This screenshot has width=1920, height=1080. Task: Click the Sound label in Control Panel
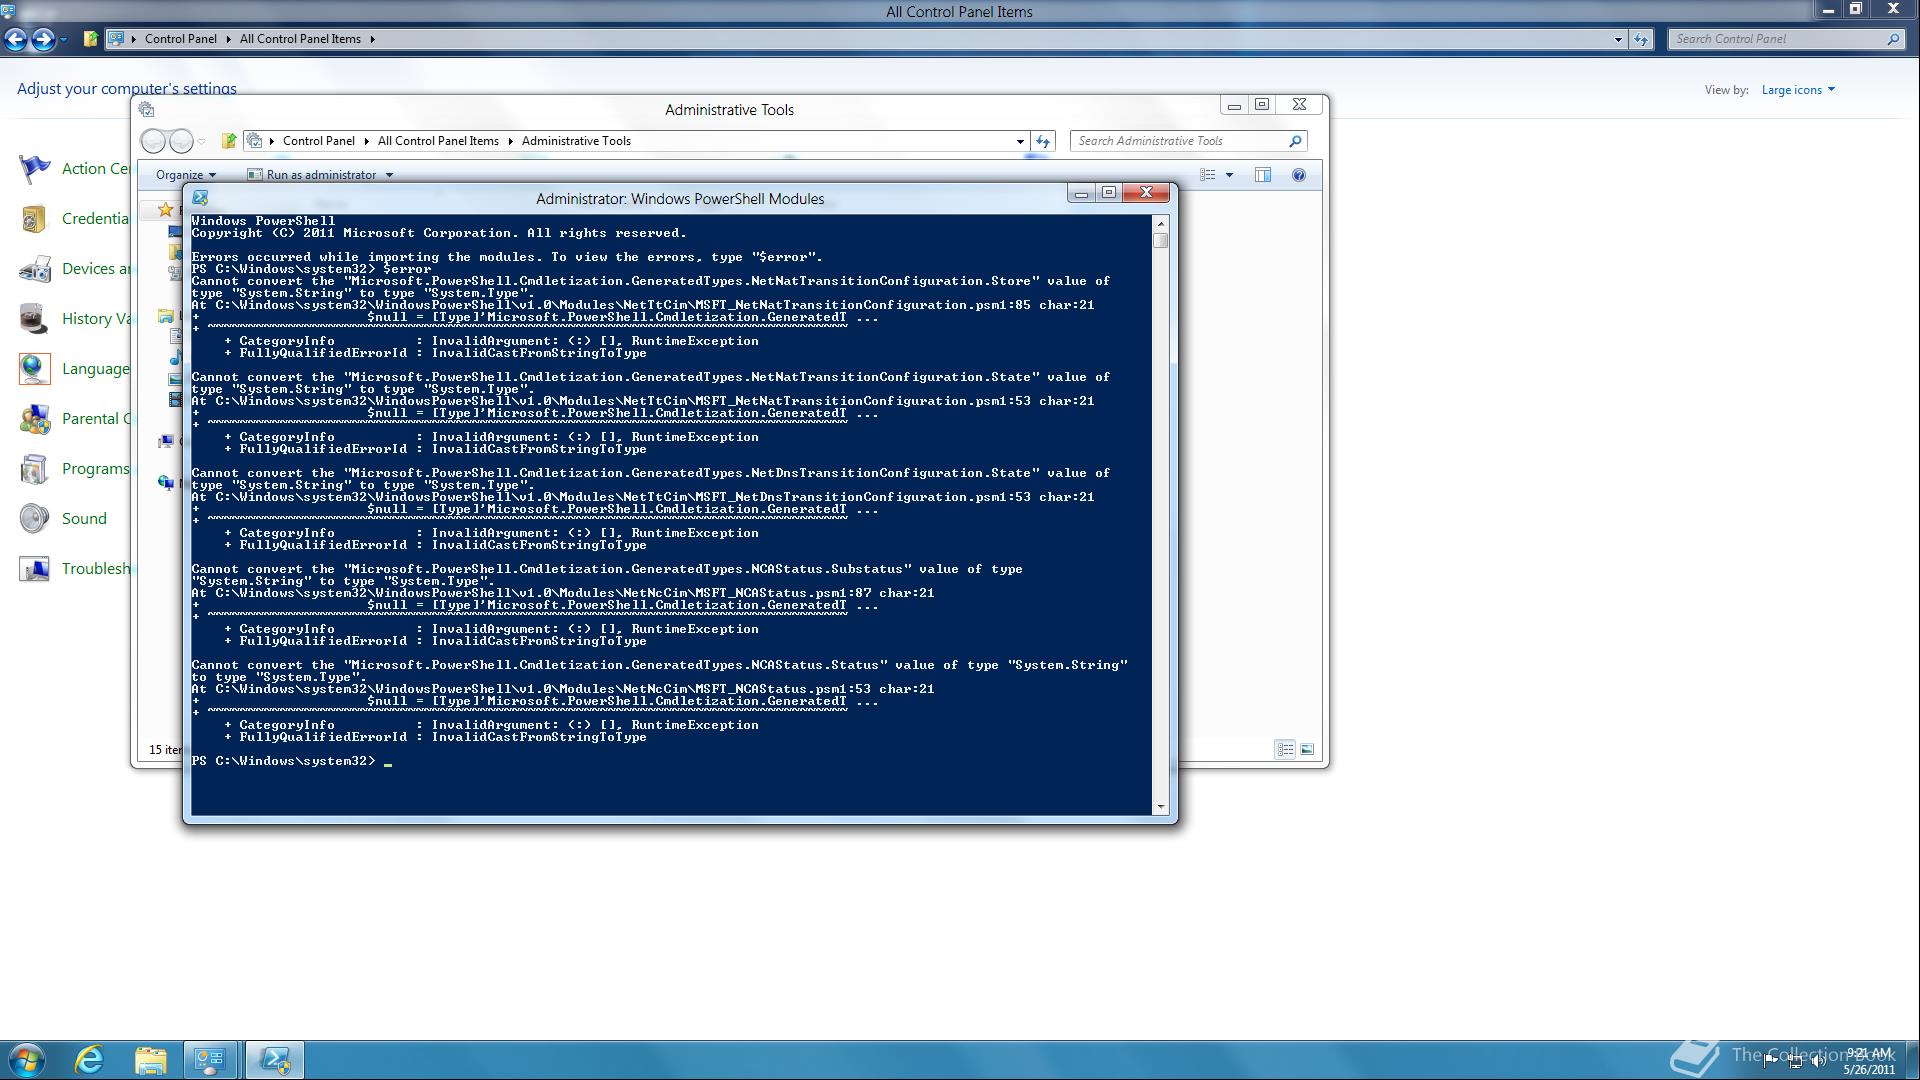(x=84, y=519)
